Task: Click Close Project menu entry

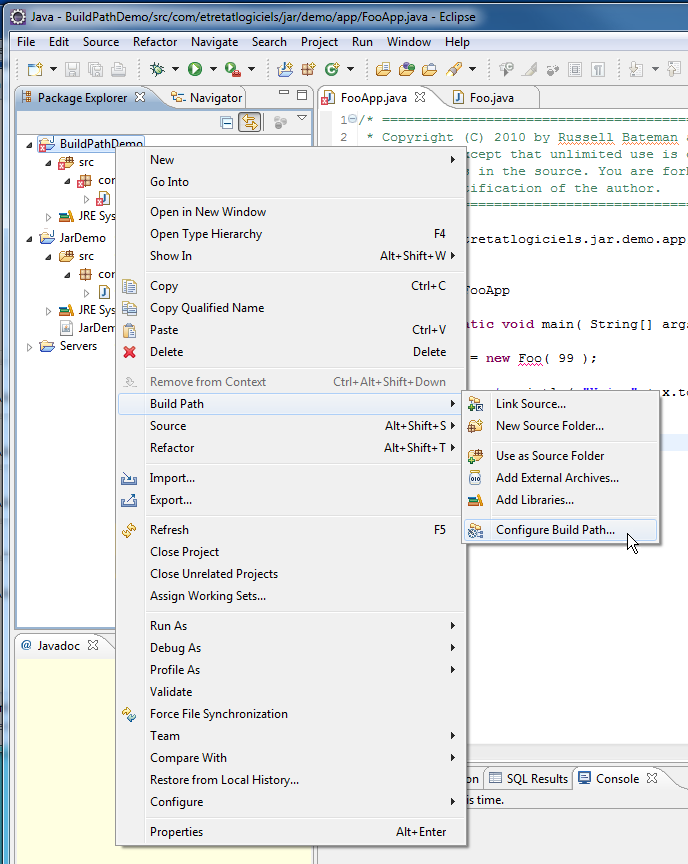Action: (x=291, y=552)
